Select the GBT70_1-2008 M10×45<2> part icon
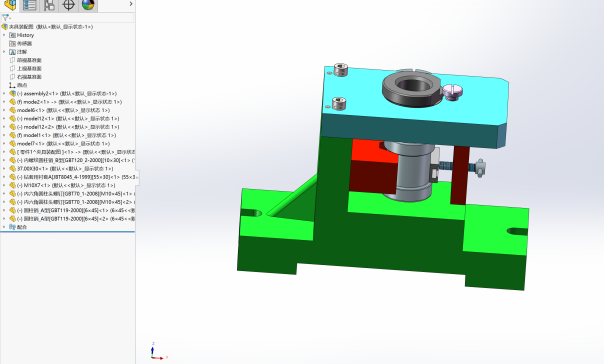604x364 pixels. click(x=12, y=202)
